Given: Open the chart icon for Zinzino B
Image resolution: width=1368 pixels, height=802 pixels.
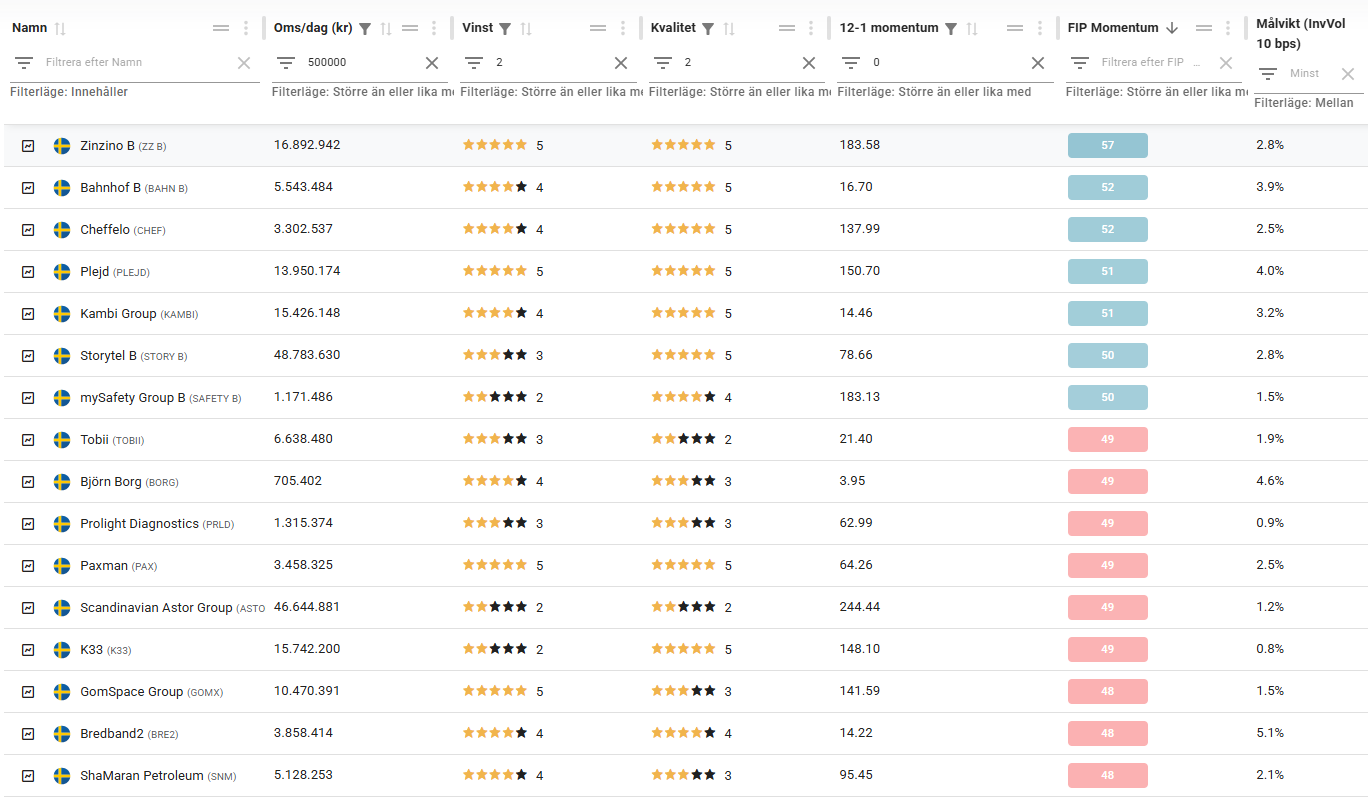Looking at the screenshot, I should tap(28, 146).
